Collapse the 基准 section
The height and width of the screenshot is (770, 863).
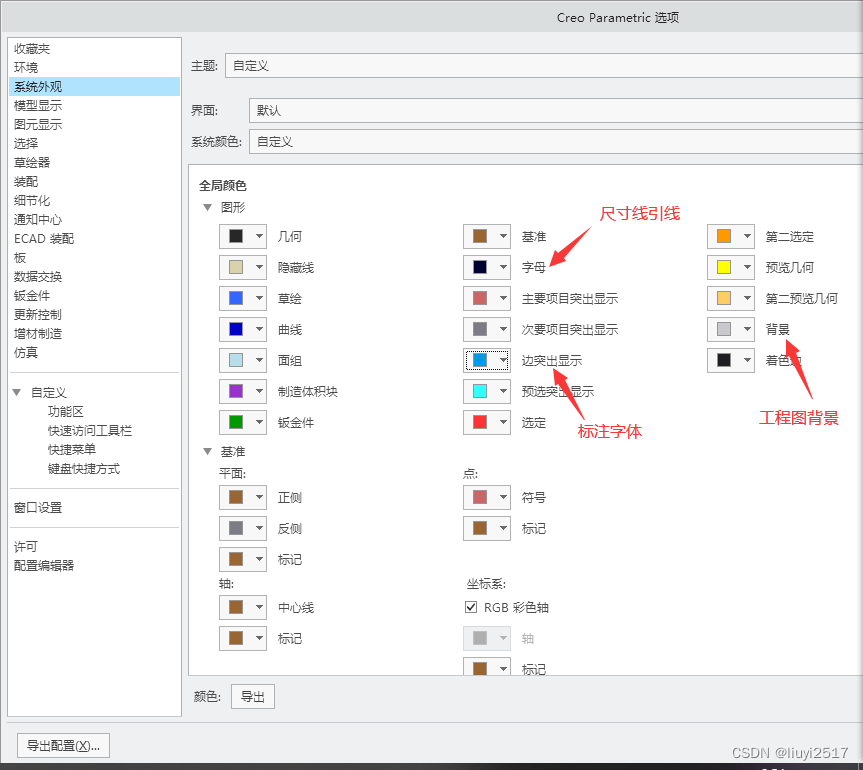pos(207,451)
